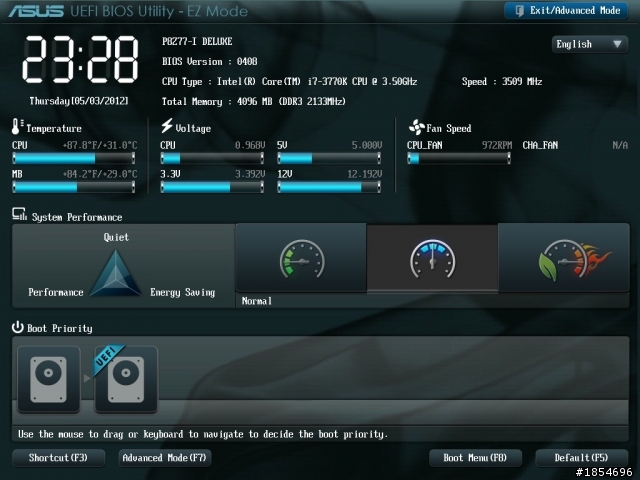Click the 972RPM fan value

497,145
